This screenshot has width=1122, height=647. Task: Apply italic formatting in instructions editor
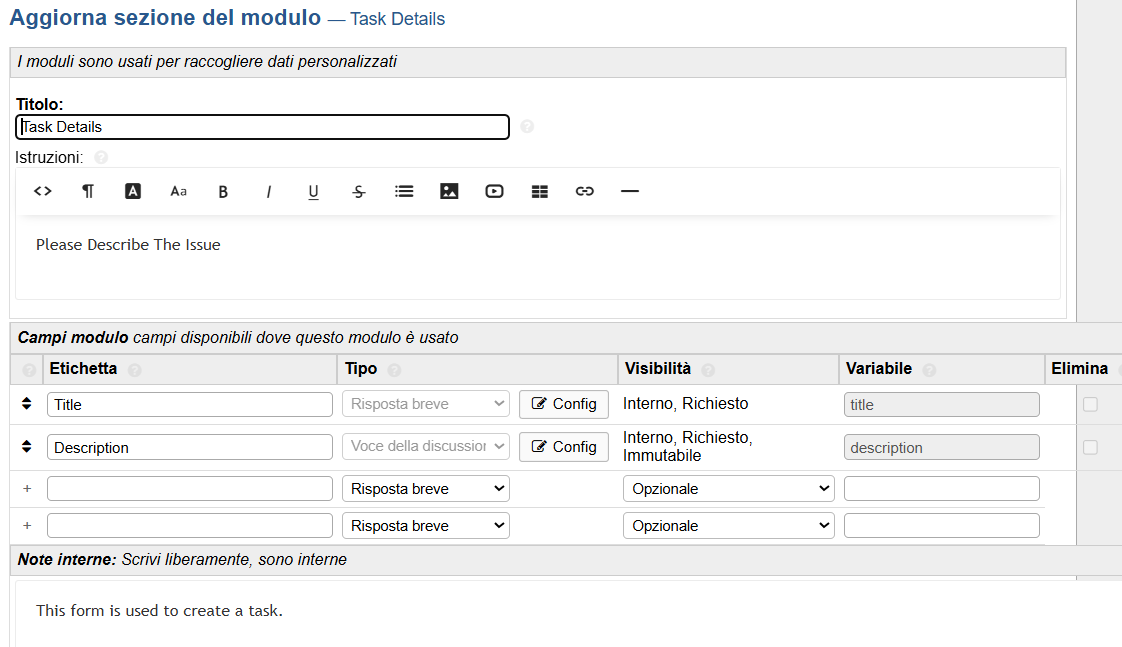point(268,191)
